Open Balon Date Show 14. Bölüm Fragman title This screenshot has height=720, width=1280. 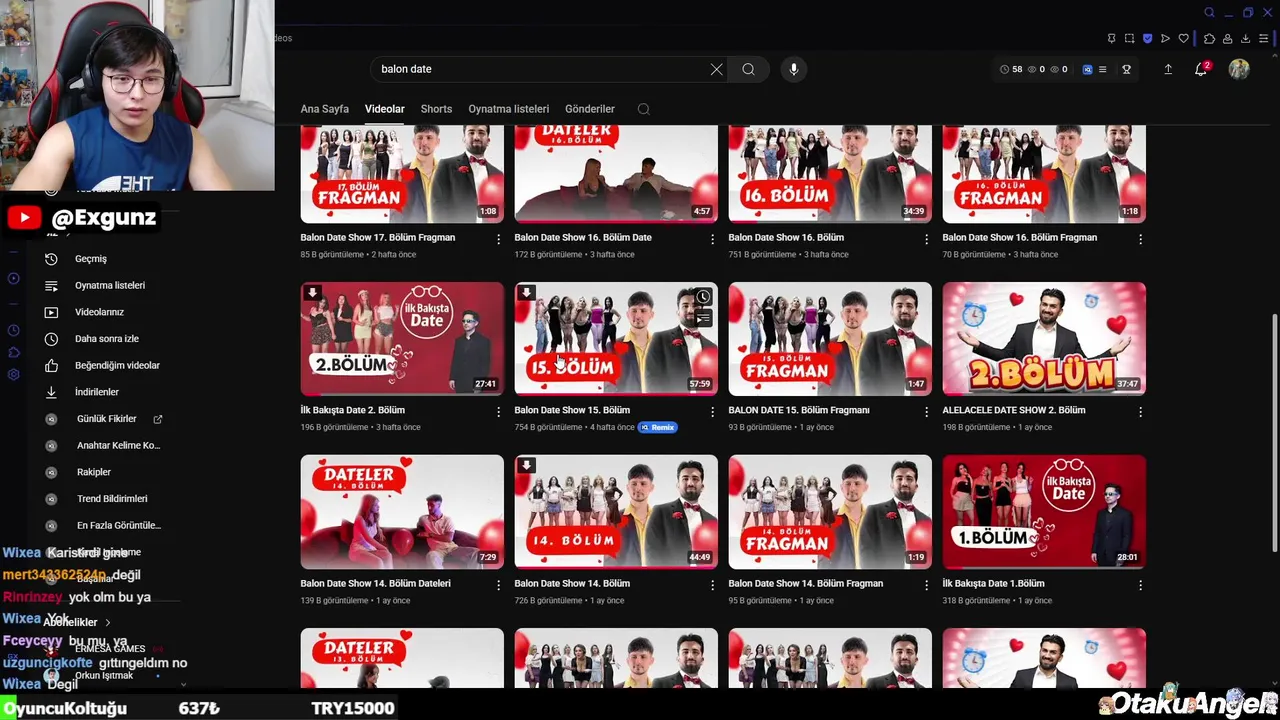point(805,583)
